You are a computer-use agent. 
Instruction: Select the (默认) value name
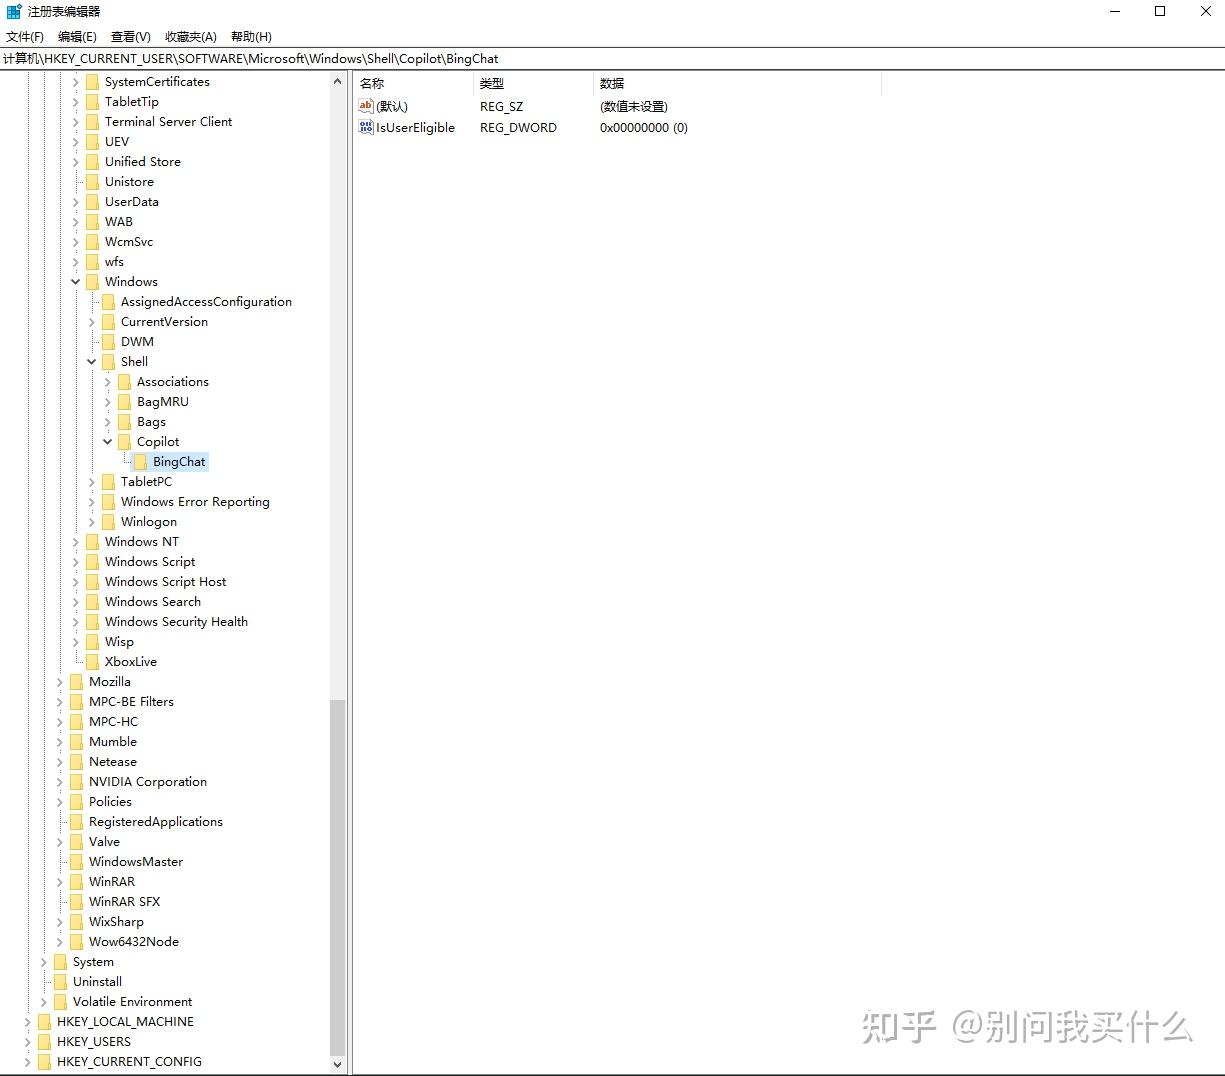pyautogui.click(x=392, y=106)
